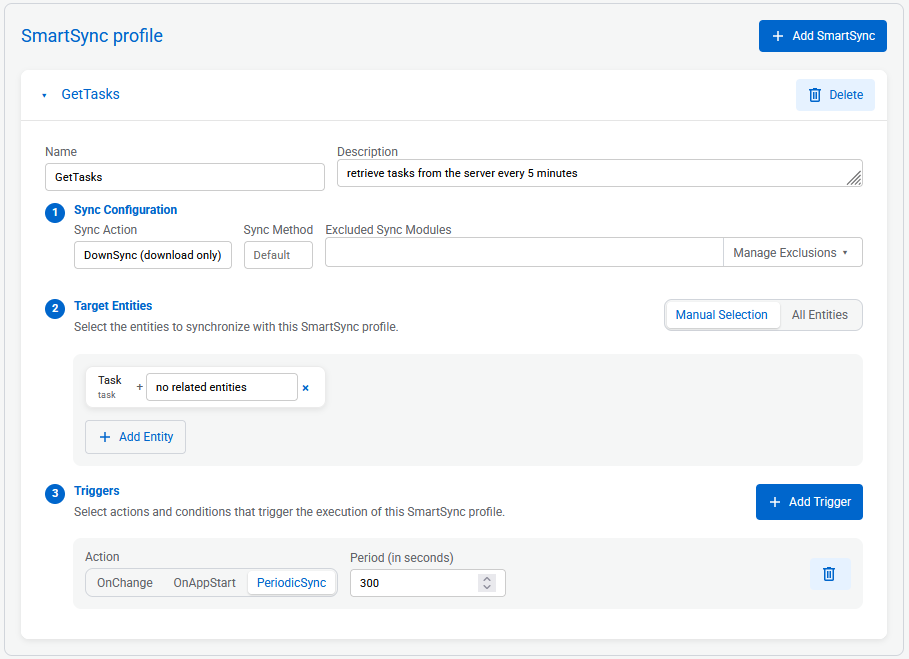
Task: Open the Sync Action dropdown
Action: (152, 255)
